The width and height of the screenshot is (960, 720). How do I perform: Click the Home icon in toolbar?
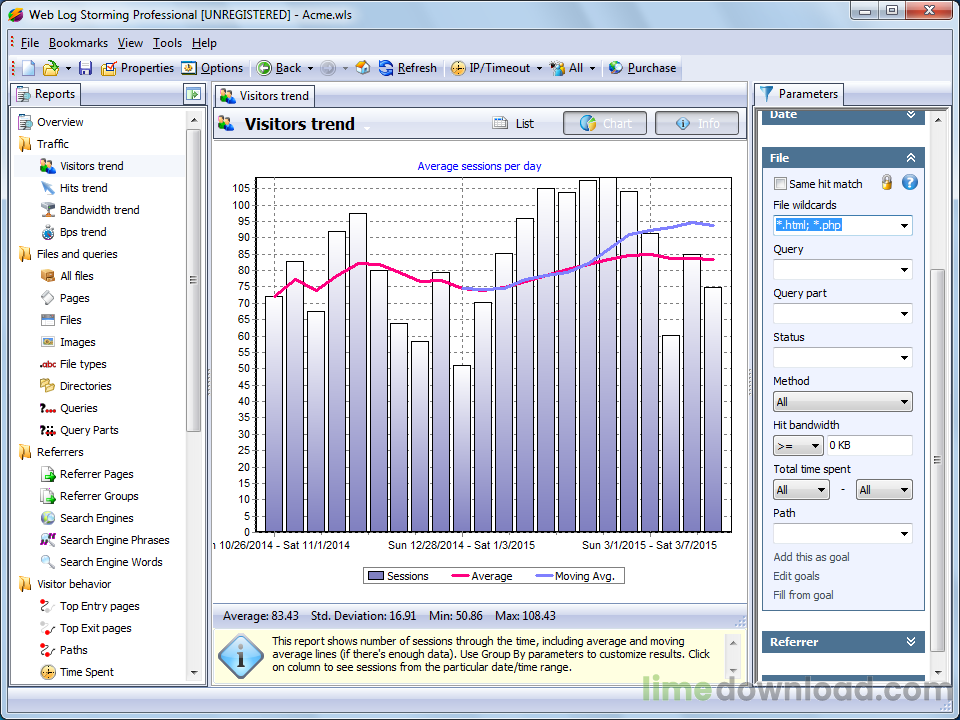pos(363,68)
